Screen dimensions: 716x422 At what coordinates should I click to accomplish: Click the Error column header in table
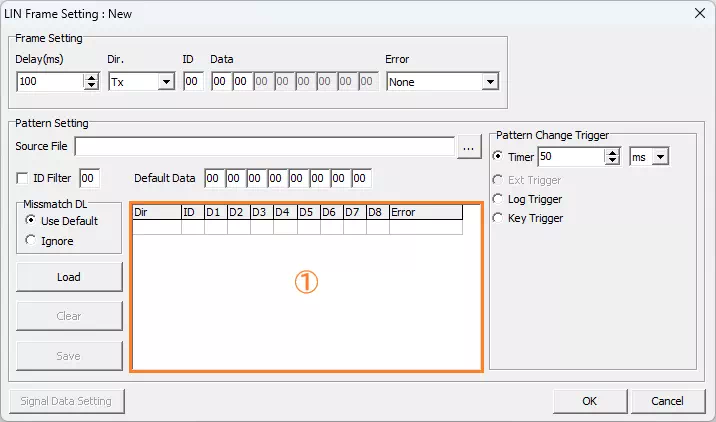tap(425, 212)
